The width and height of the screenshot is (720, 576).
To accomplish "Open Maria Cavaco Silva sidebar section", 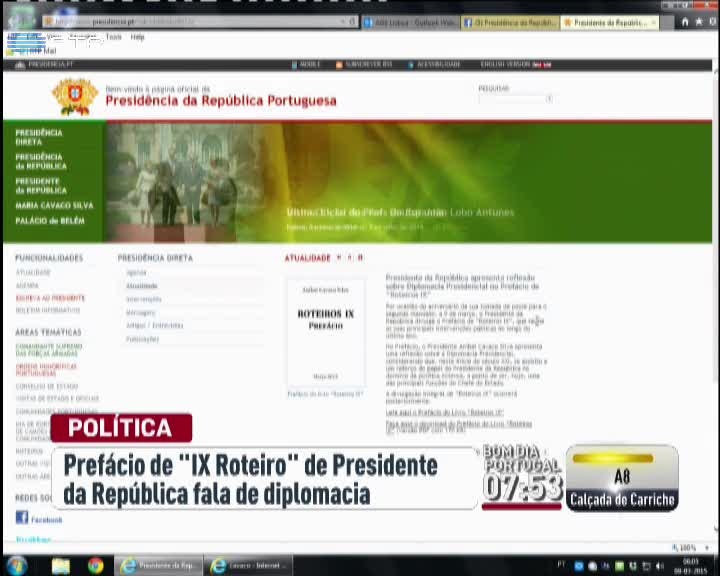I will point(54,205).
